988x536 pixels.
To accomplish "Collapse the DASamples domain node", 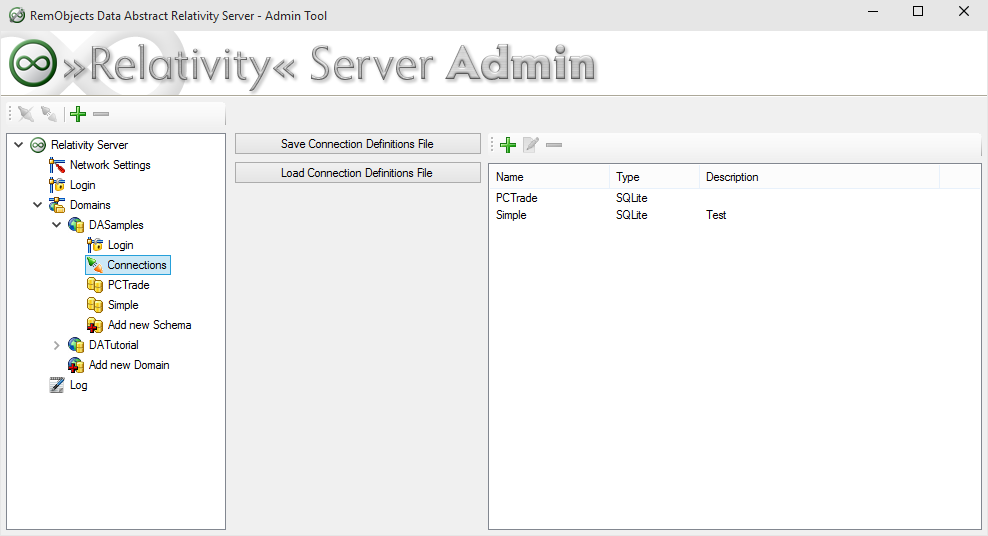I will click(57, 225).
